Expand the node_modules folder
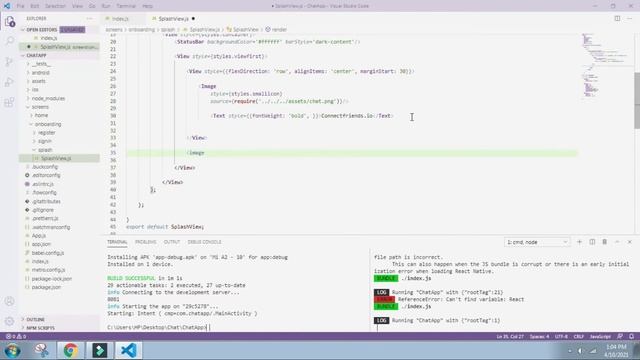The image size is (640, 360). coord(48,98)
